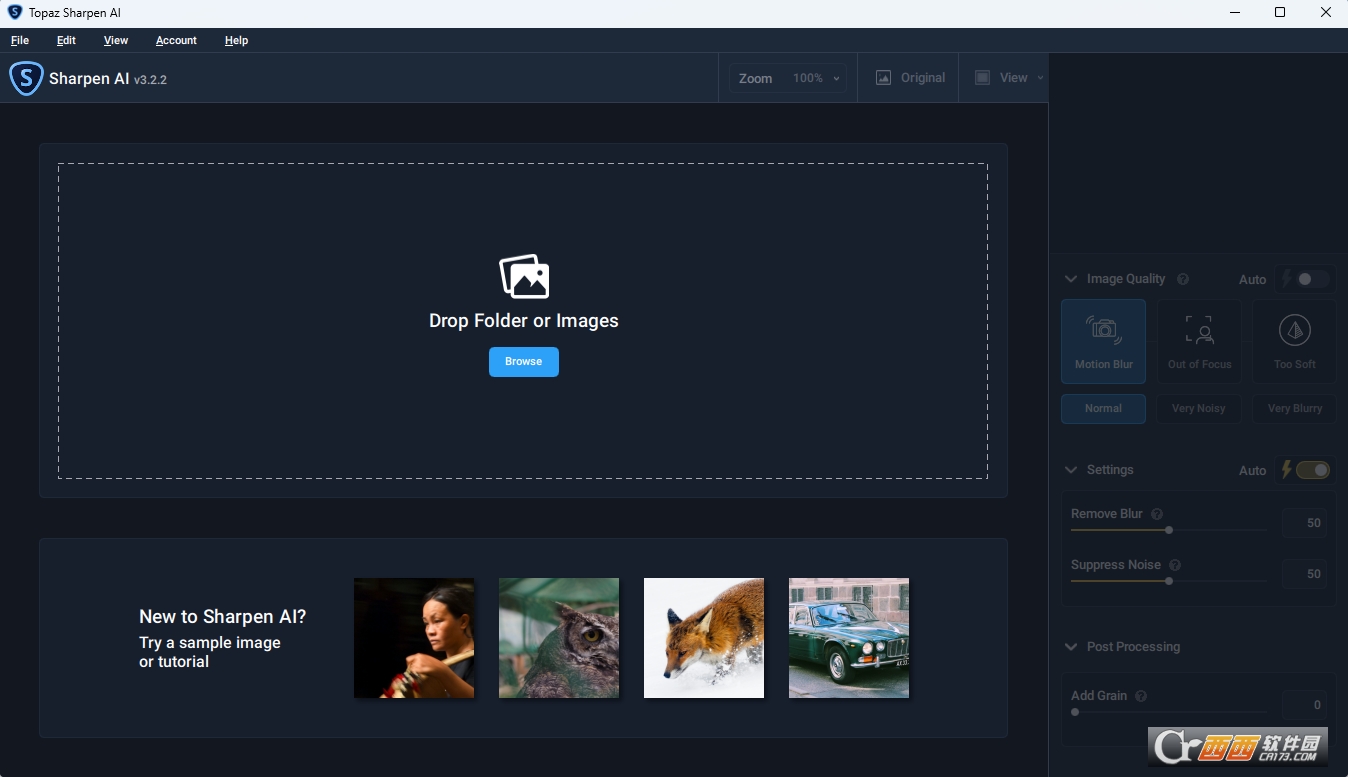Image resolution: width=1348 pixels, height=777 pixels.
Task: Click the images icon in the drop zone
Action: tap(524, 276)
